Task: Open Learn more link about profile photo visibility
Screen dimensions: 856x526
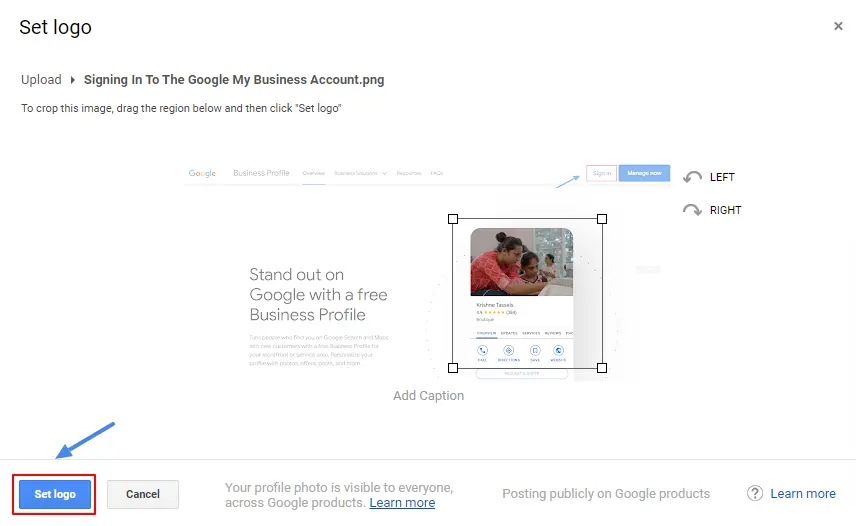Action: coord(402,503)
